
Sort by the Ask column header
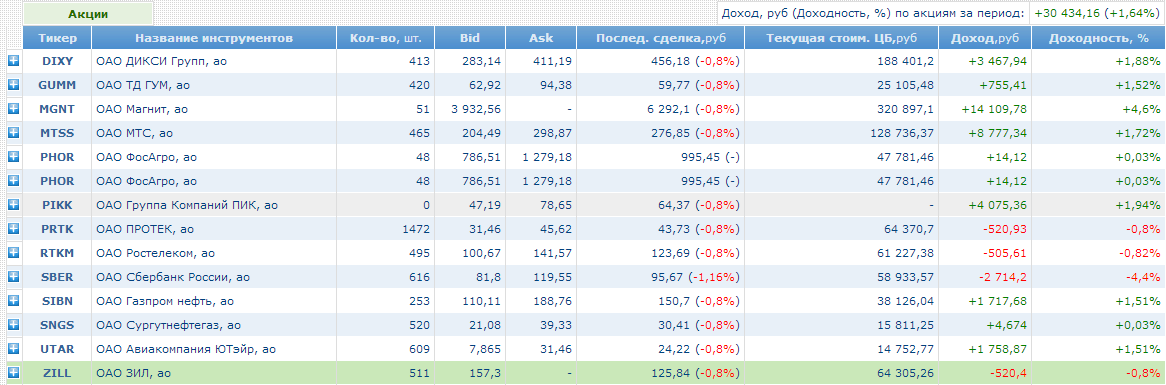(x=541, y=38)
